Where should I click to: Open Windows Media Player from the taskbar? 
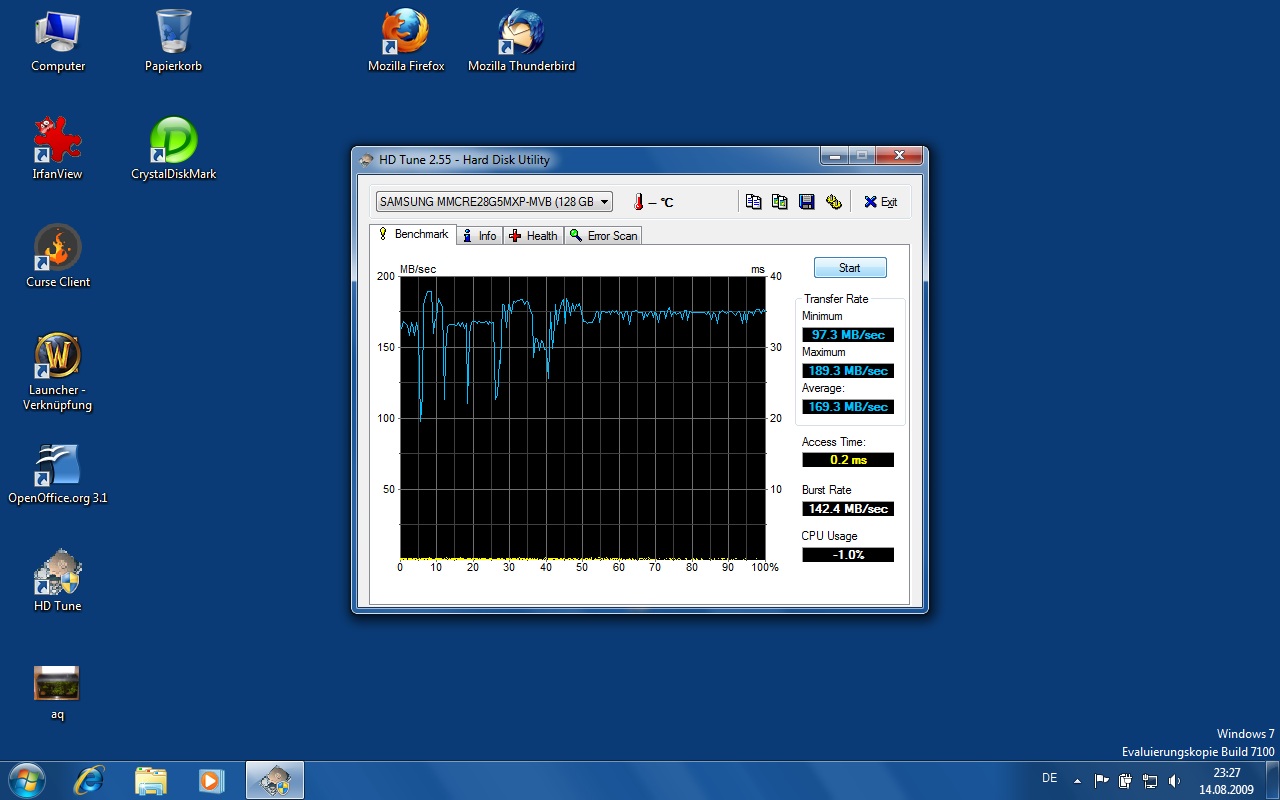[x=211, y=780]
